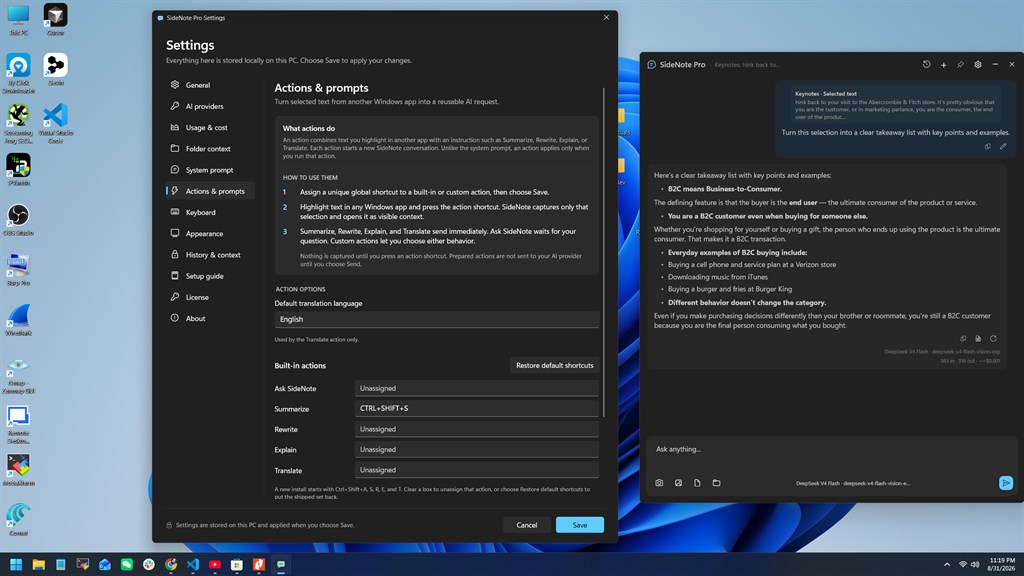Show hidden system tray icons
Screen dimensions: 1024x576
coord(946,564)
